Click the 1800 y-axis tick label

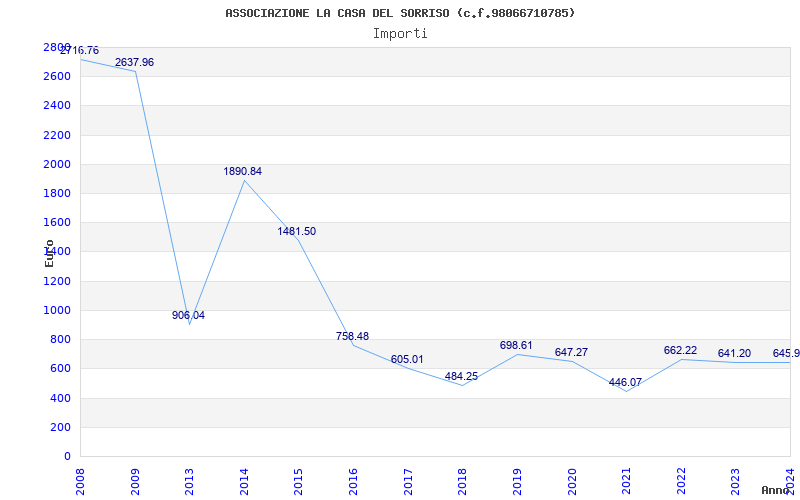57,193
